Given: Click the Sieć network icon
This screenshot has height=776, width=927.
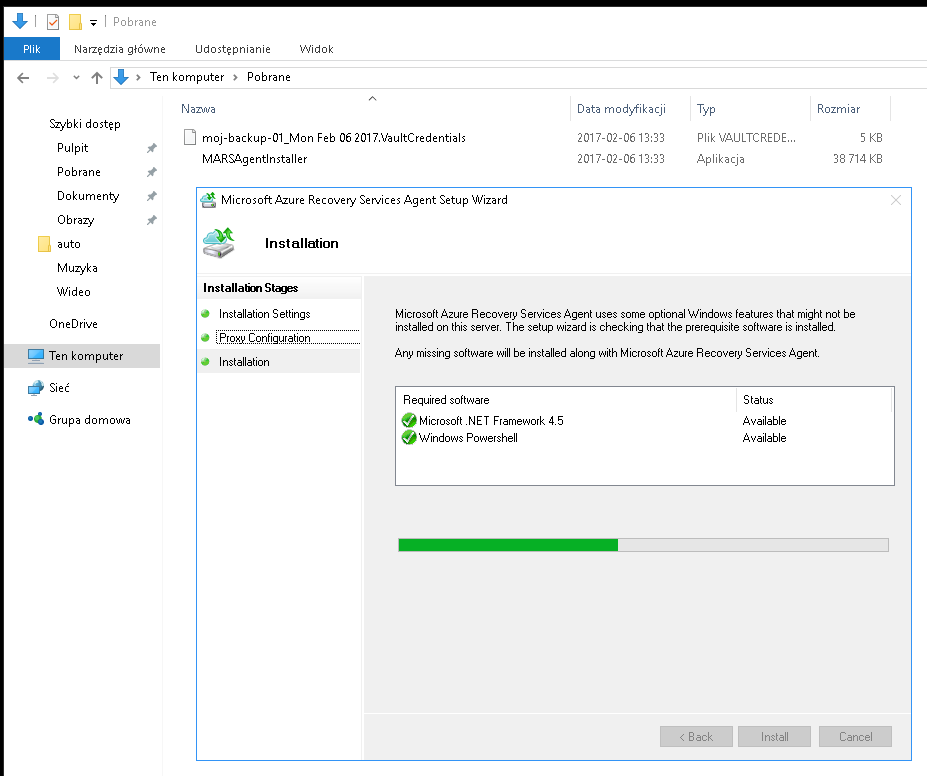Looking at the screenshot, I should click(x=35, y=388).
